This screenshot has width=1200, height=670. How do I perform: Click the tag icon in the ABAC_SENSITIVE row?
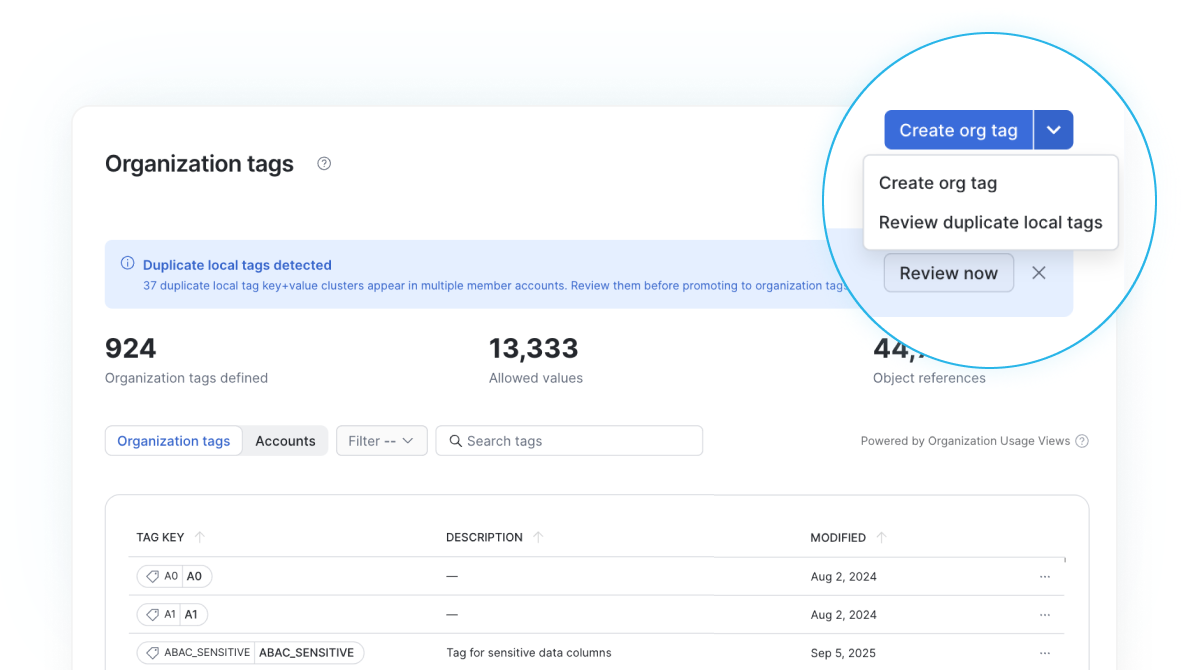tap(152, 653)
